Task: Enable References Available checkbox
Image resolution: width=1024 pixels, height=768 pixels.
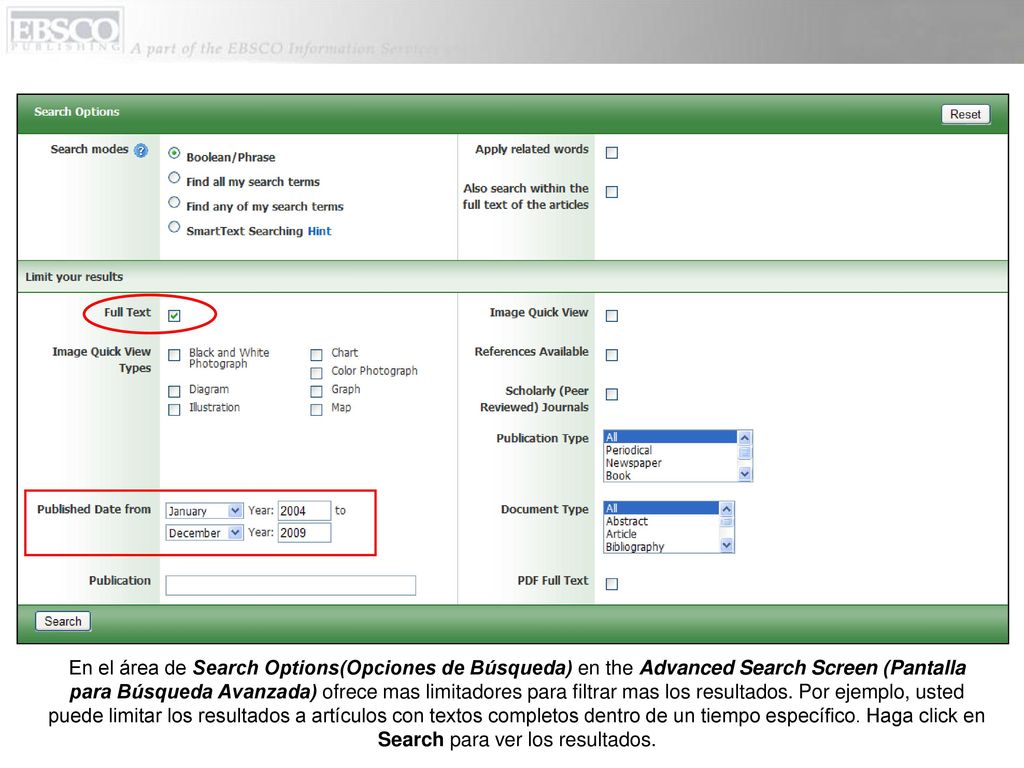Action: tap(612, 355)
